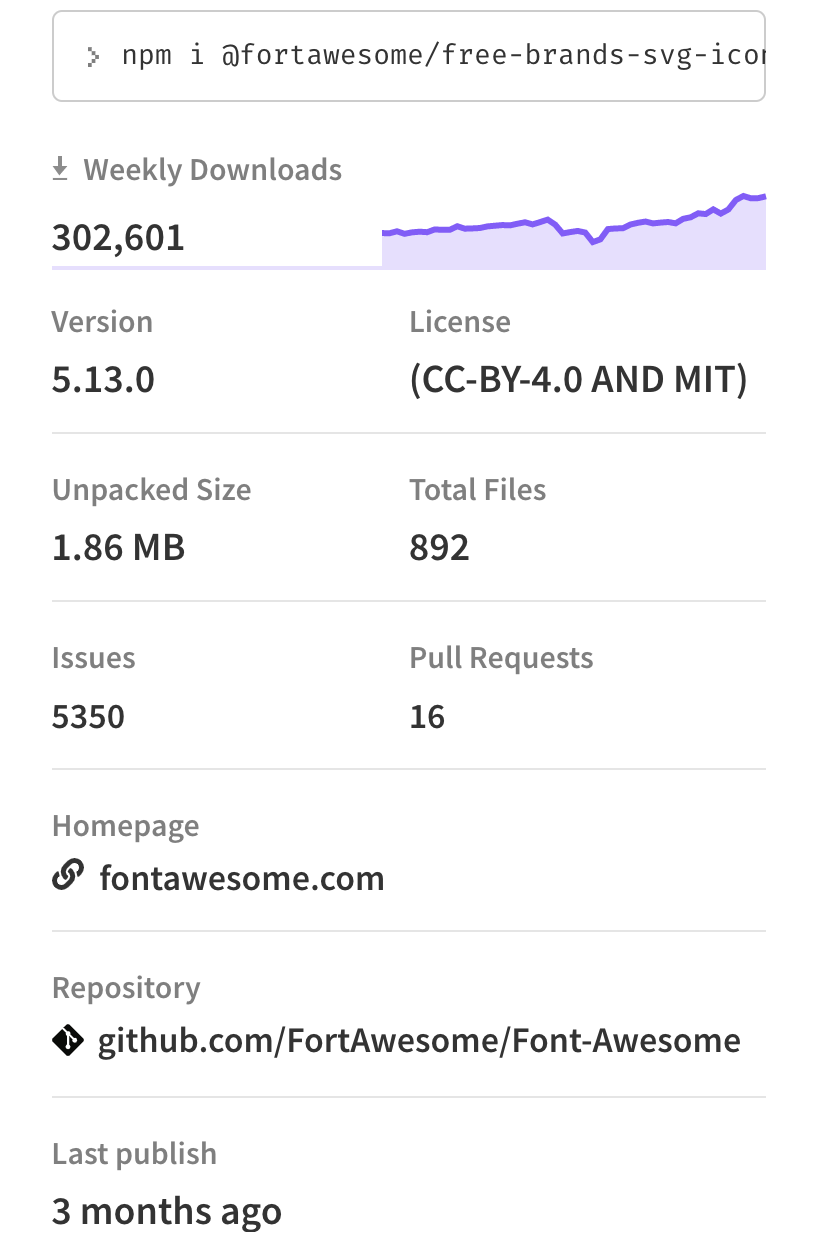The image size is (836, 1234).
Task: Click the license text (CC-BY-4.0 AND MIT)
Action: click(x=579, y=379)
